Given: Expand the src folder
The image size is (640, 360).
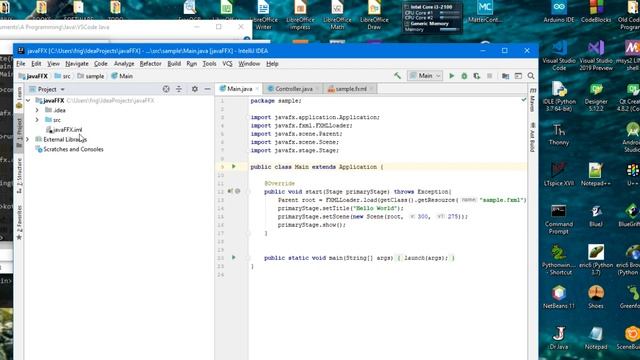Looking at the screenshot, I should click(37, 120).
